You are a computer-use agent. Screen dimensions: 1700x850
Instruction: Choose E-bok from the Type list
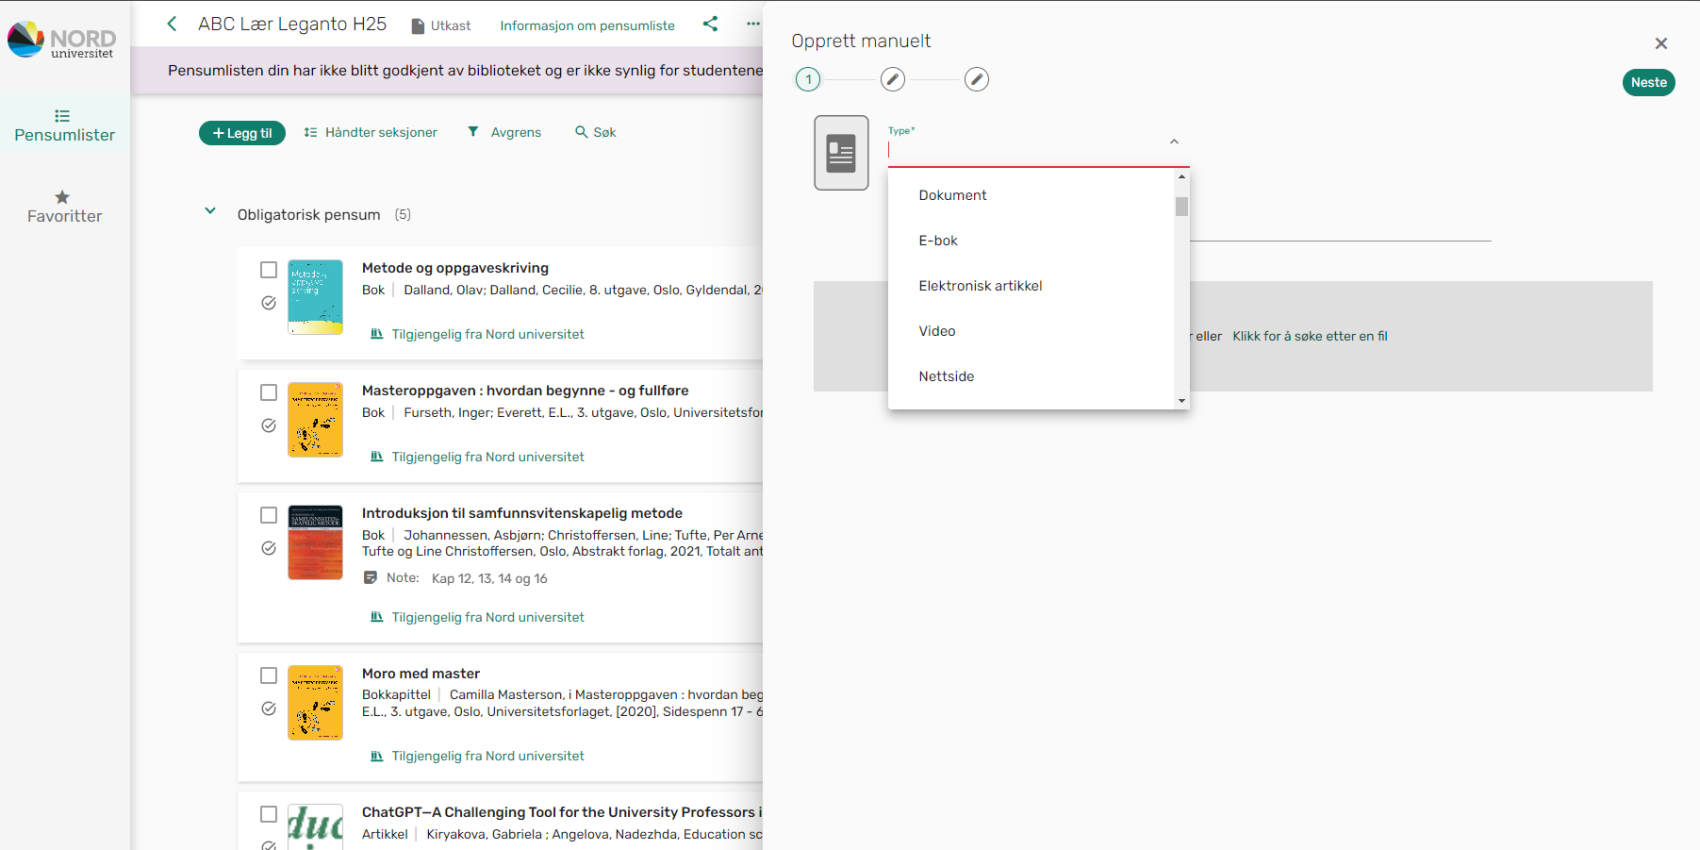1031,240
